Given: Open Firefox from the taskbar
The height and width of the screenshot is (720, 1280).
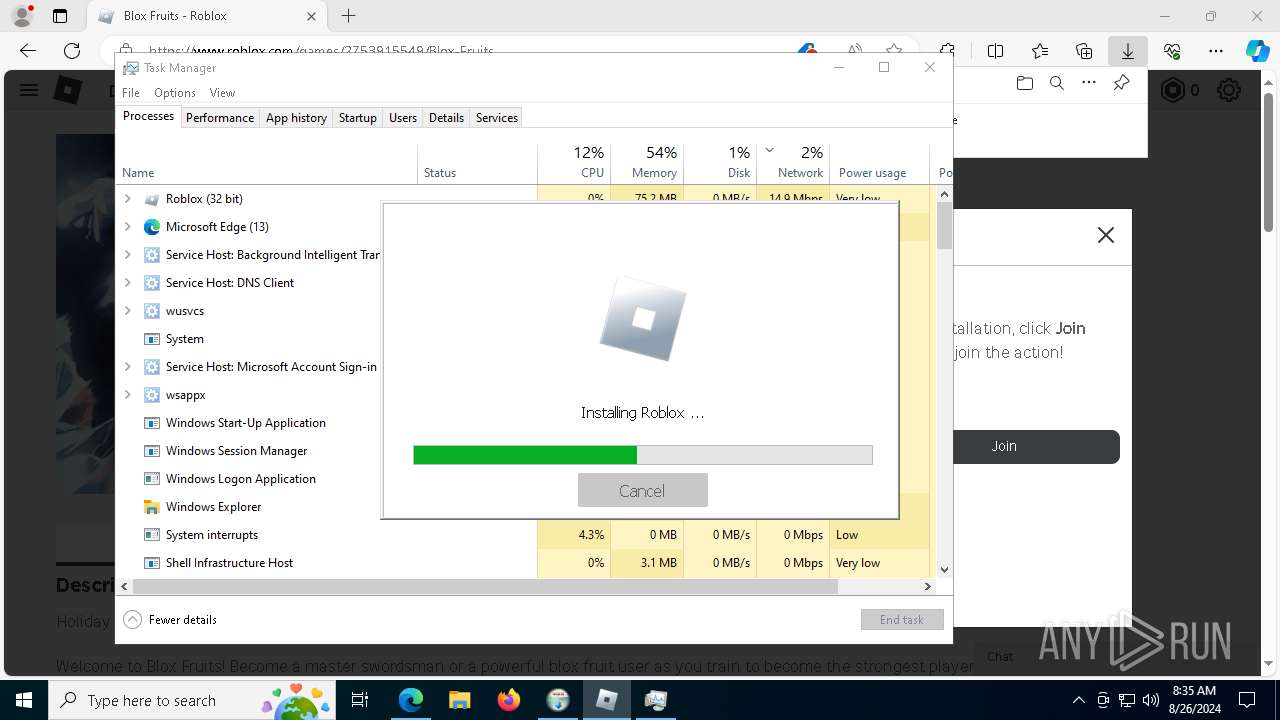Looking at the screenshot, I should click(509, 700).
